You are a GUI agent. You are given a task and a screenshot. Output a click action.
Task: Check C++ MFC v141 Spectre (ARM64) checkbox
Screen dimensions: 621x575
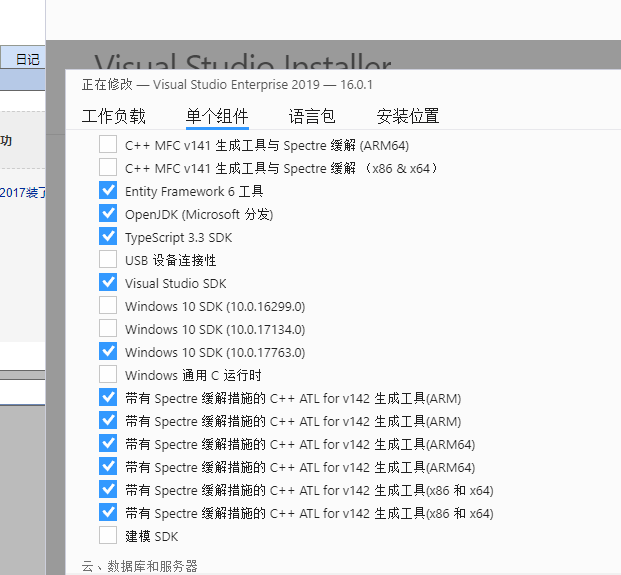point(108,144)
